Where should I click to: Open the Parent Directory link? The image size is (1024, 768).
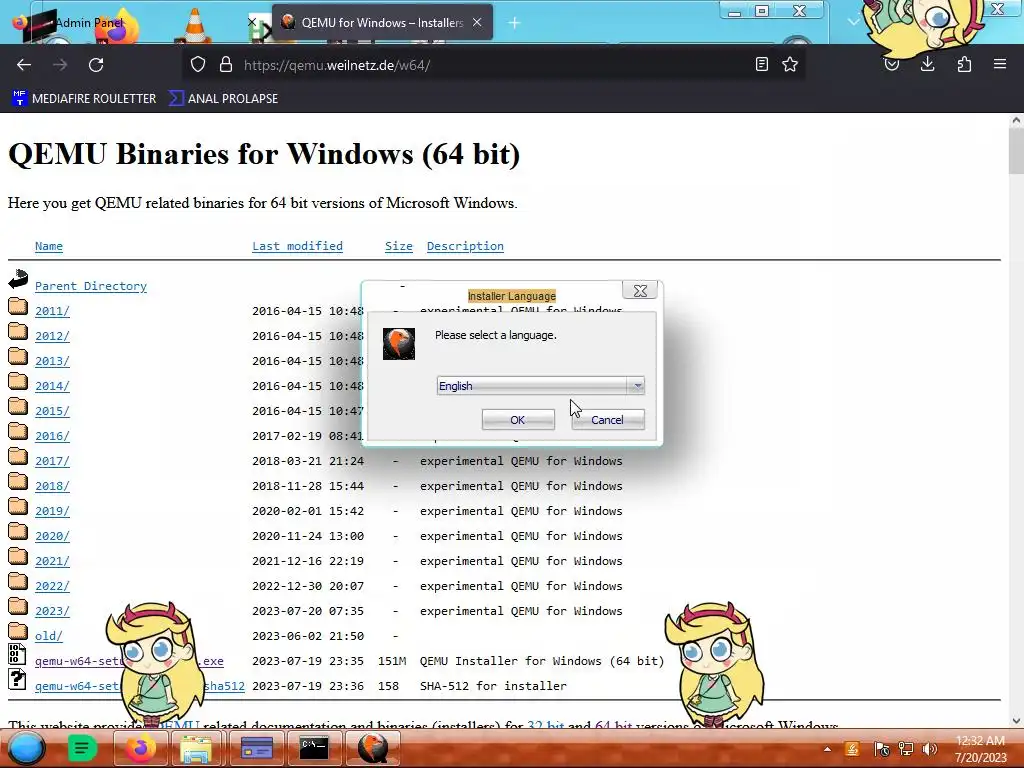(x=91, y=286)
